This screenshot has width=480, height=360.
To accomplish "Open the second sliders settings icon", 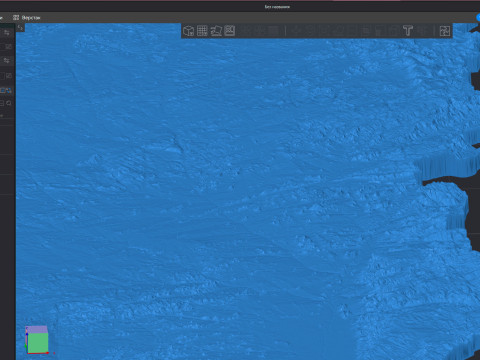I will [x=7, y=60].
